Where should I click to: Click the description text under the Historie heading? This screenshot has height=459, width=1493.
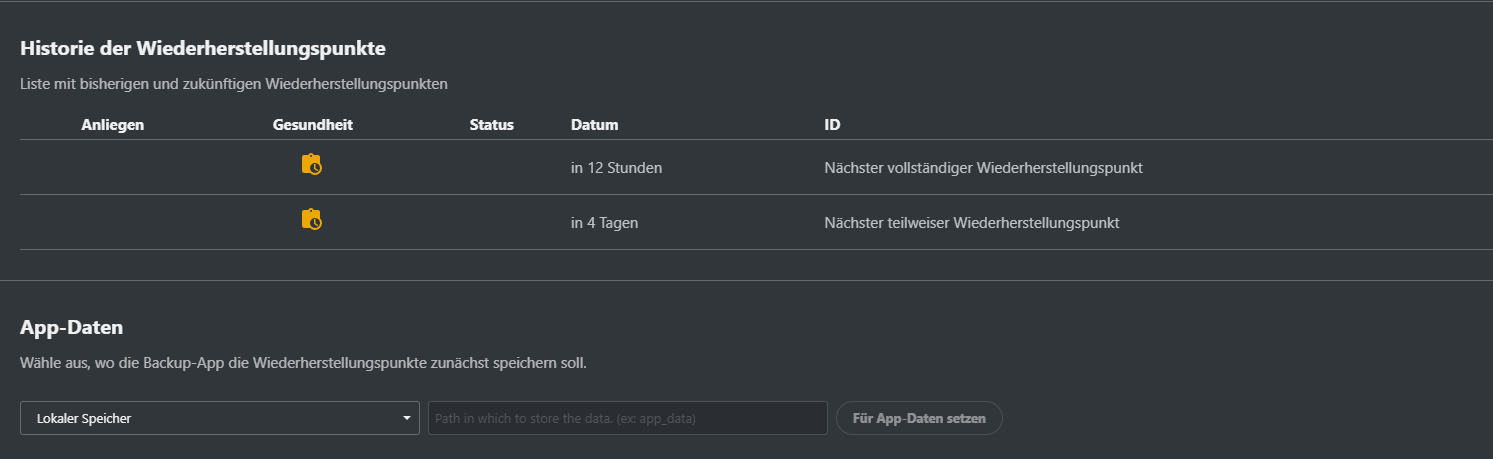[234, 84]
